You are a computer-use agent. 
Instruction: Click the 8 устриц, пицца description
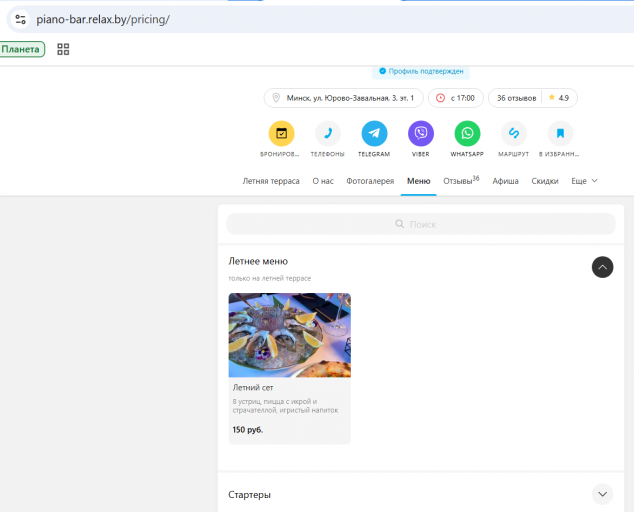coord(285,406)
